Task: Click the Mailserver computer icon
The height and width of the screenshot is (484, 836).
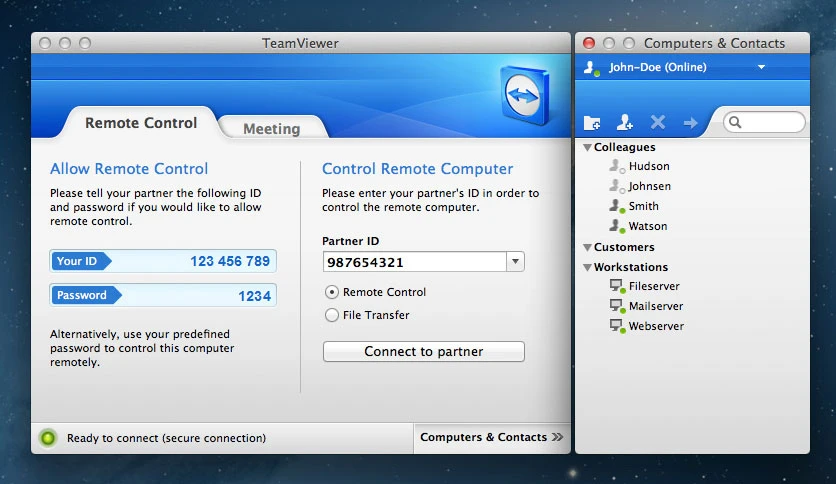Action: (617, 306)
